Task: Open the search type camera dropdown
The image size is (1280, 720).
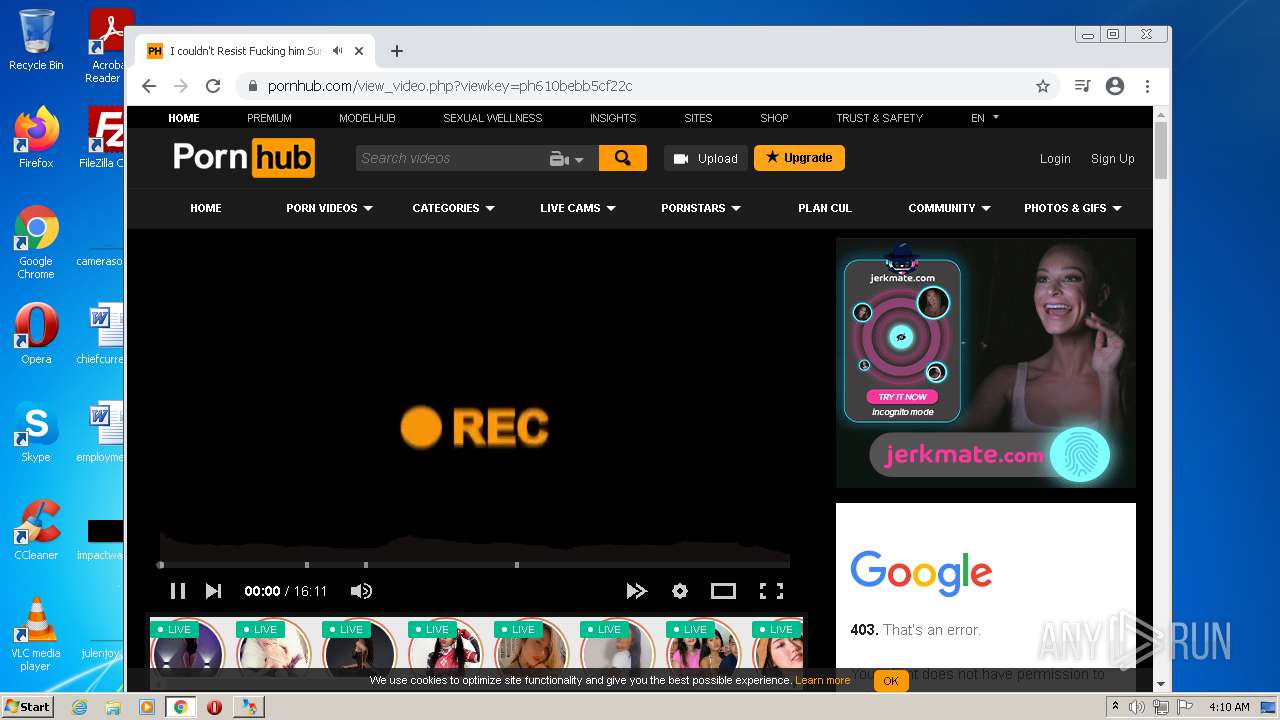Action: tap(566, 159)
